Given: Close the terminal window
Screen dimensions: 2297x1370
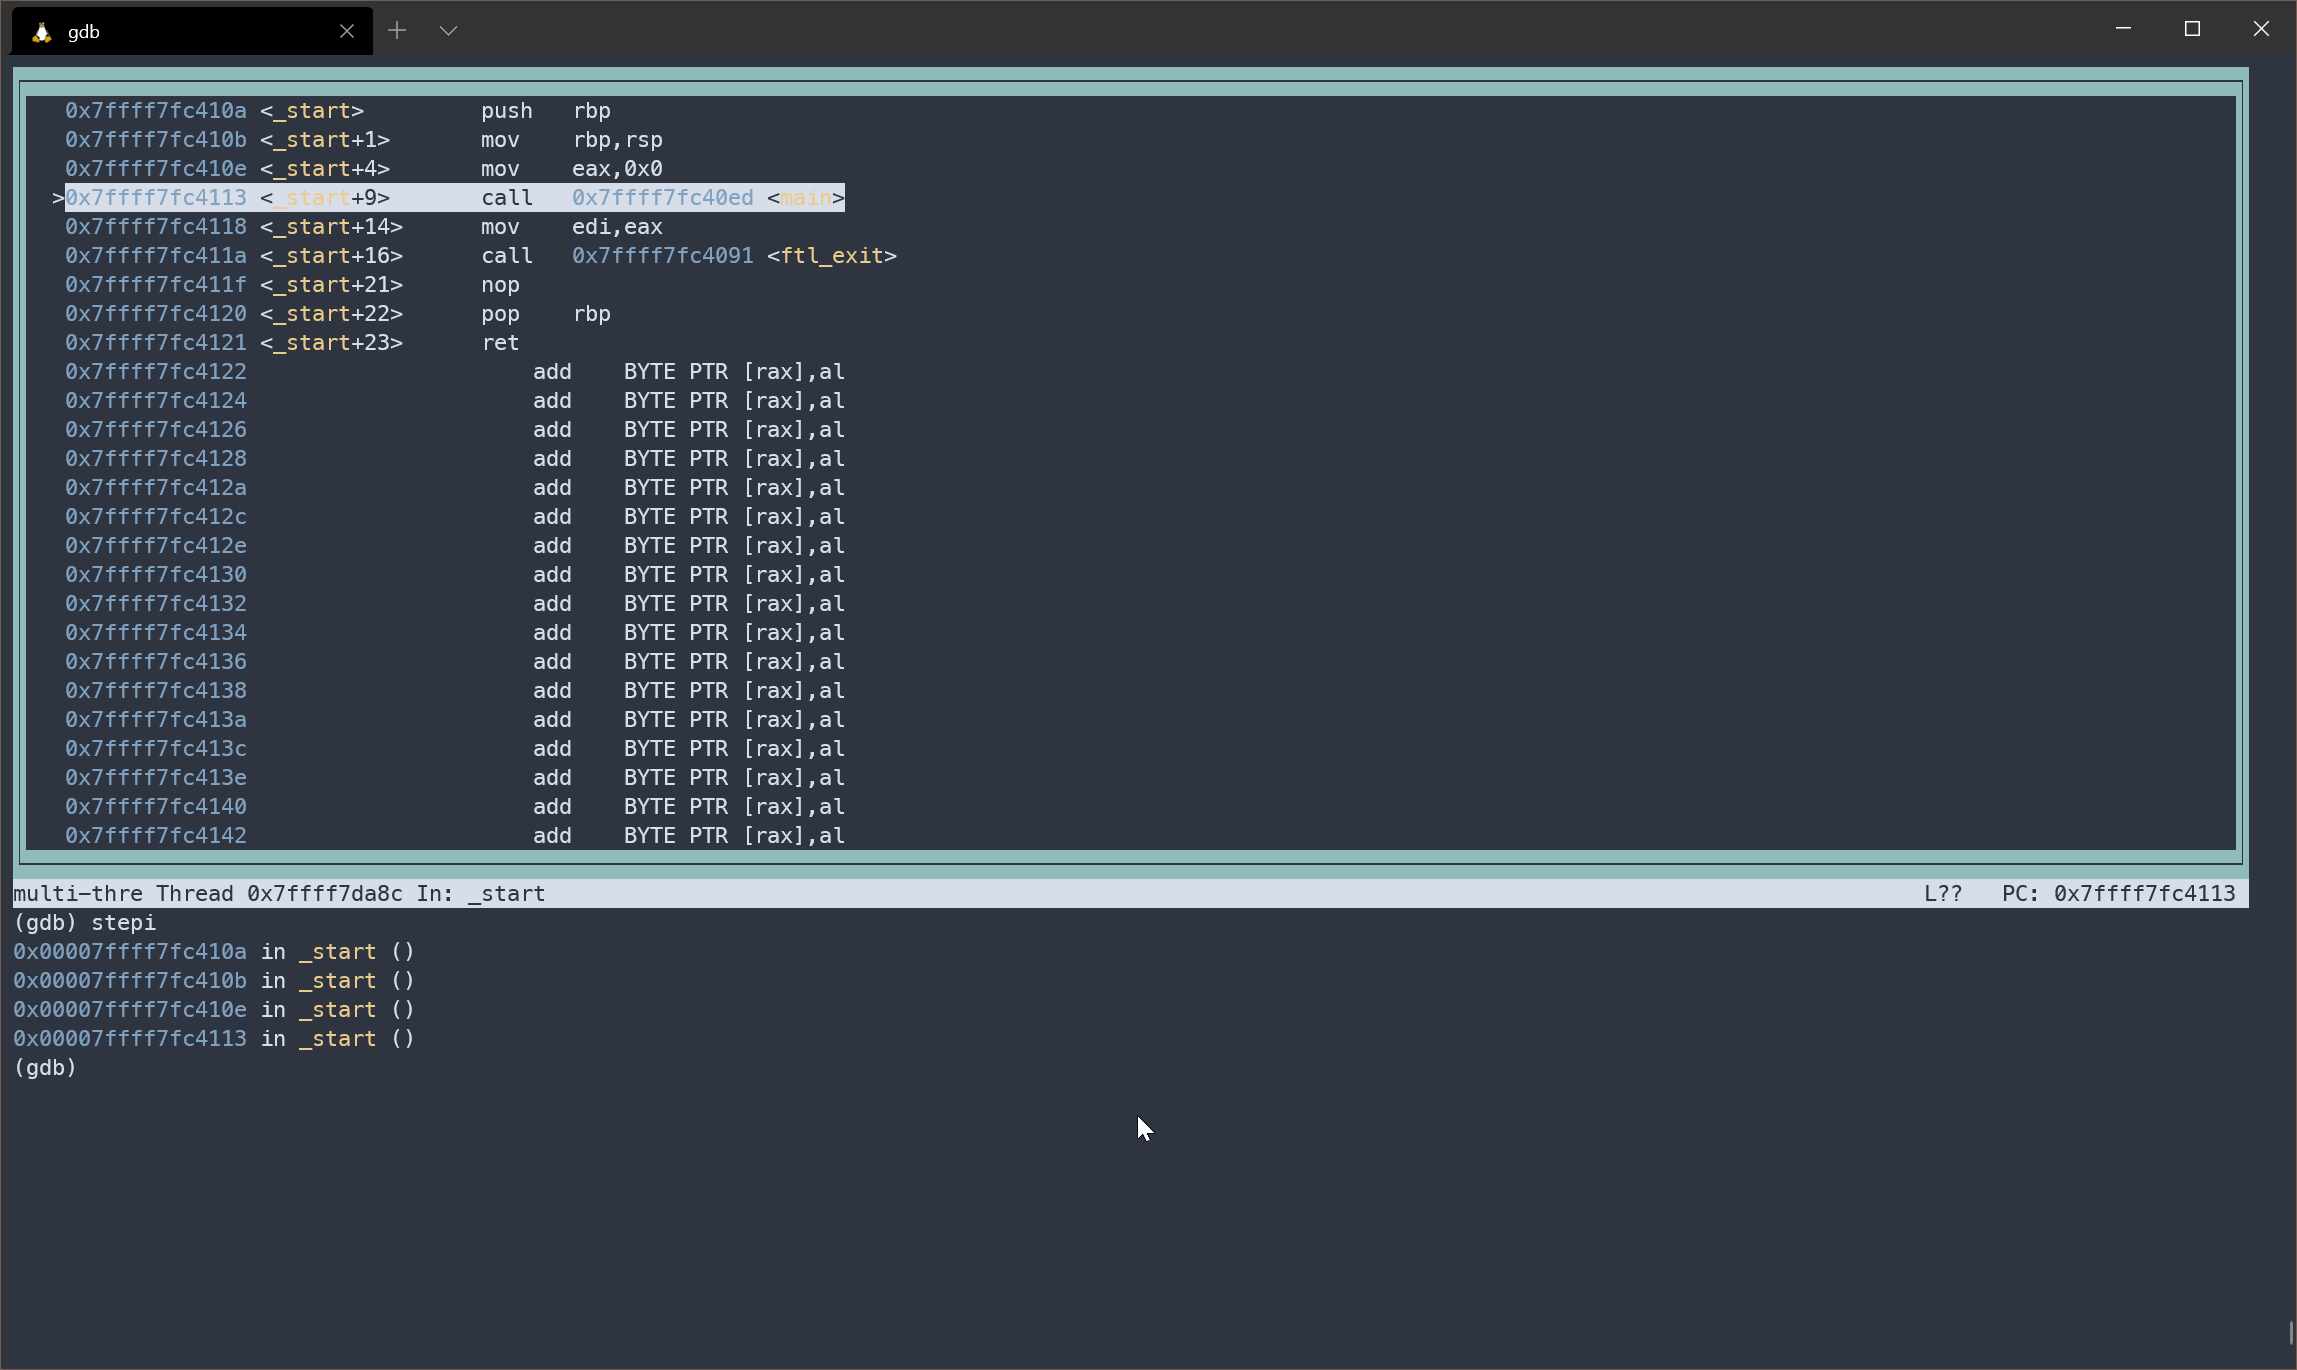Looking at the screenshot, I should [x=2261, y=29].
